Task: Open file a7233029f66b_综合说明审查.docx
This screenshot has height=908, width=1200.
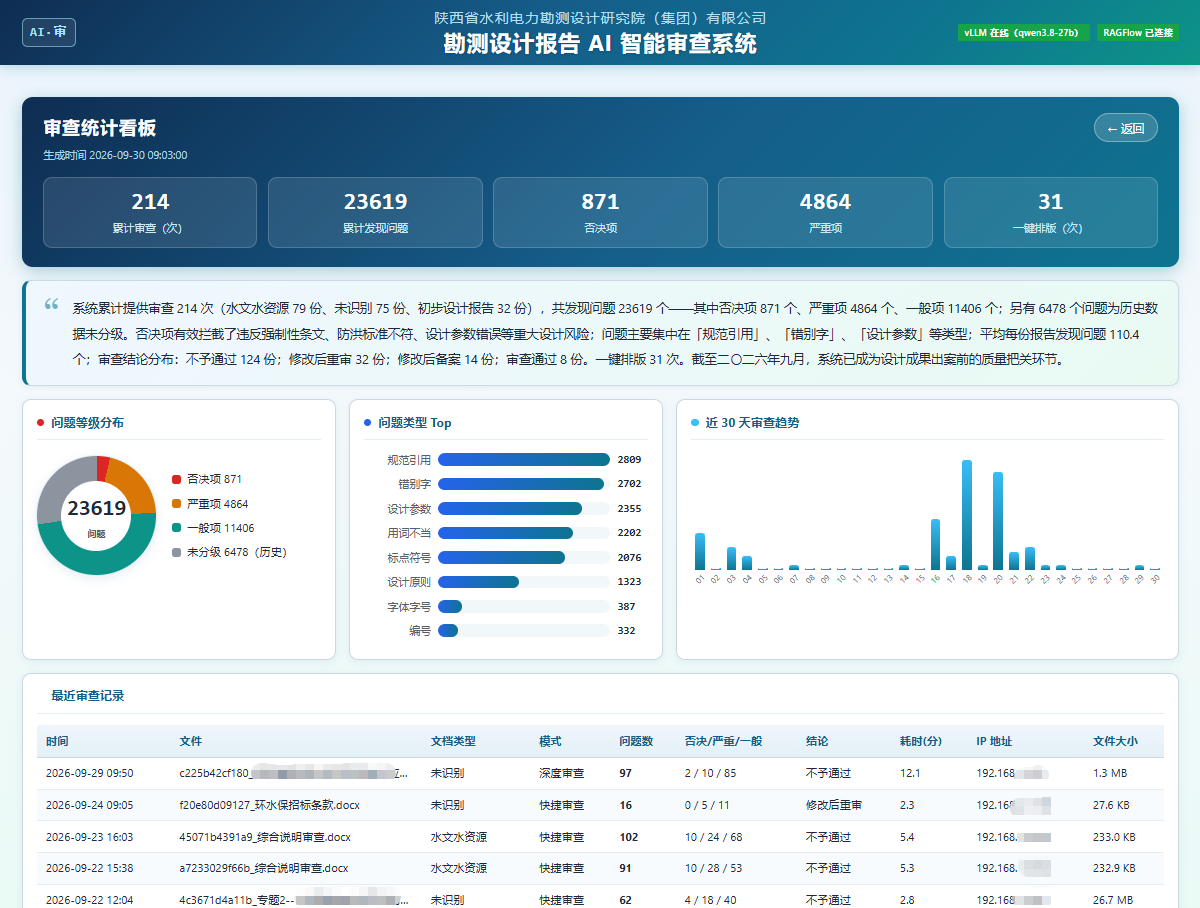Action: (265, 868)
